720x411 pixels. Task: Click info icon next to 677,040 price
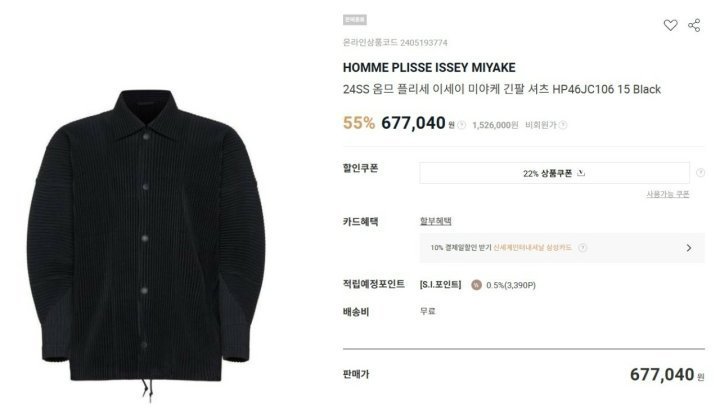461,125
